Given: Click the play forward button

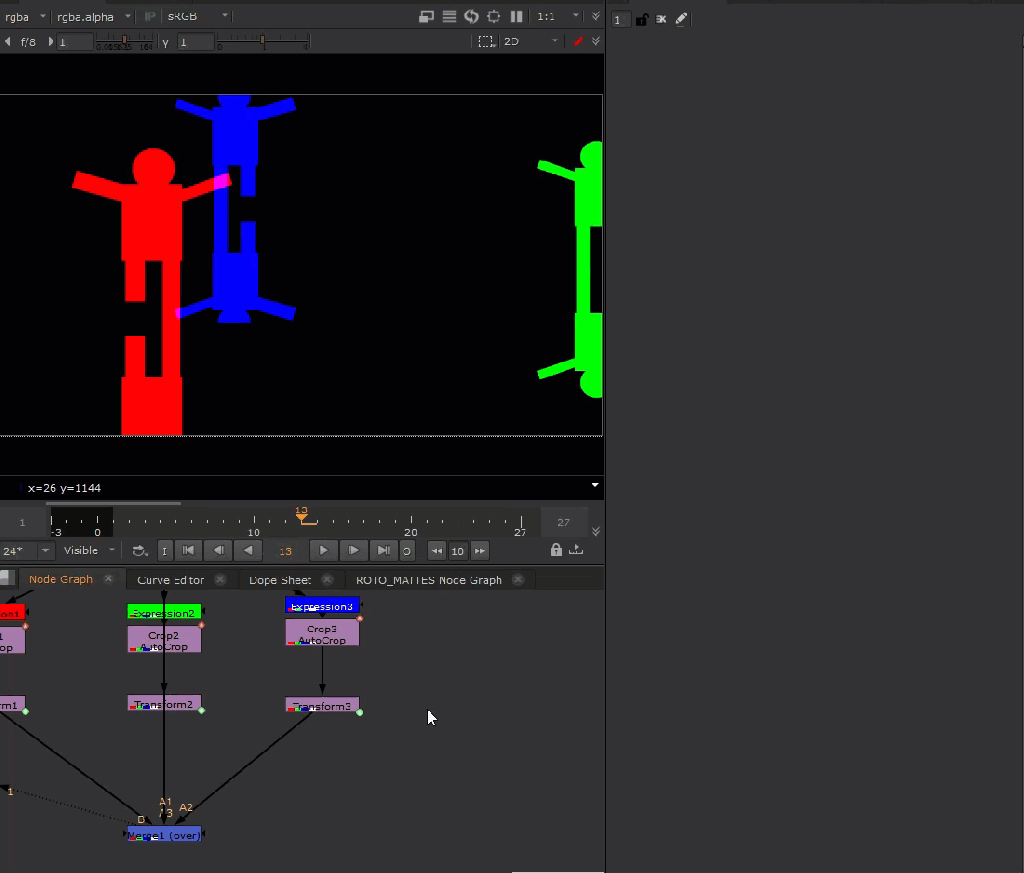Looking at the screenshot, I should click(323, 551).
